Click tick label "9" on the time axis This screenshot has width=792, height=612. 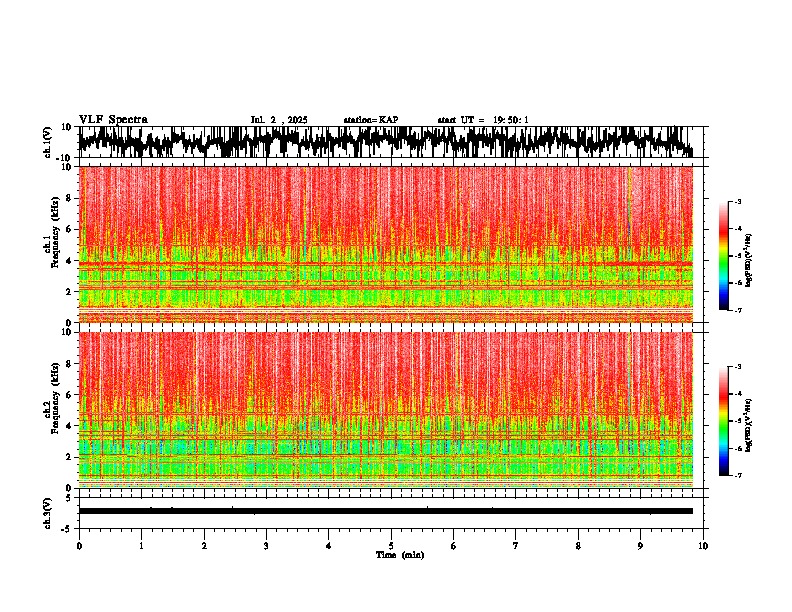(x=640, y=546)
